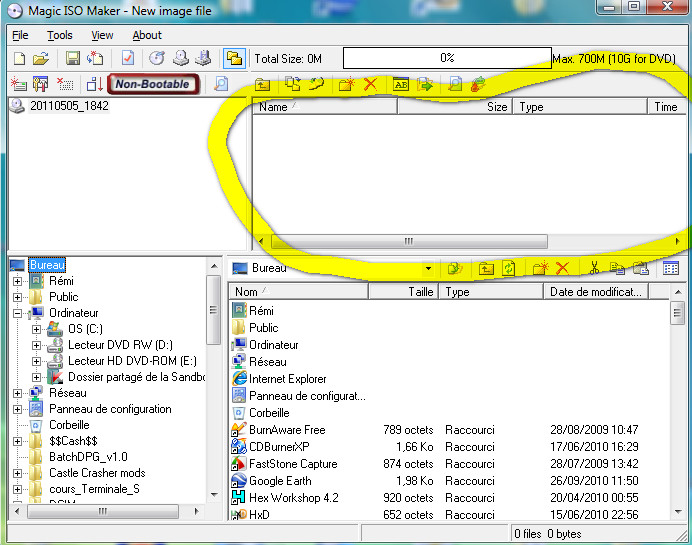The image size is (692, 545).
Task: Select the Hex Workshop 4.2 shortcut
Action: point(435,498)
